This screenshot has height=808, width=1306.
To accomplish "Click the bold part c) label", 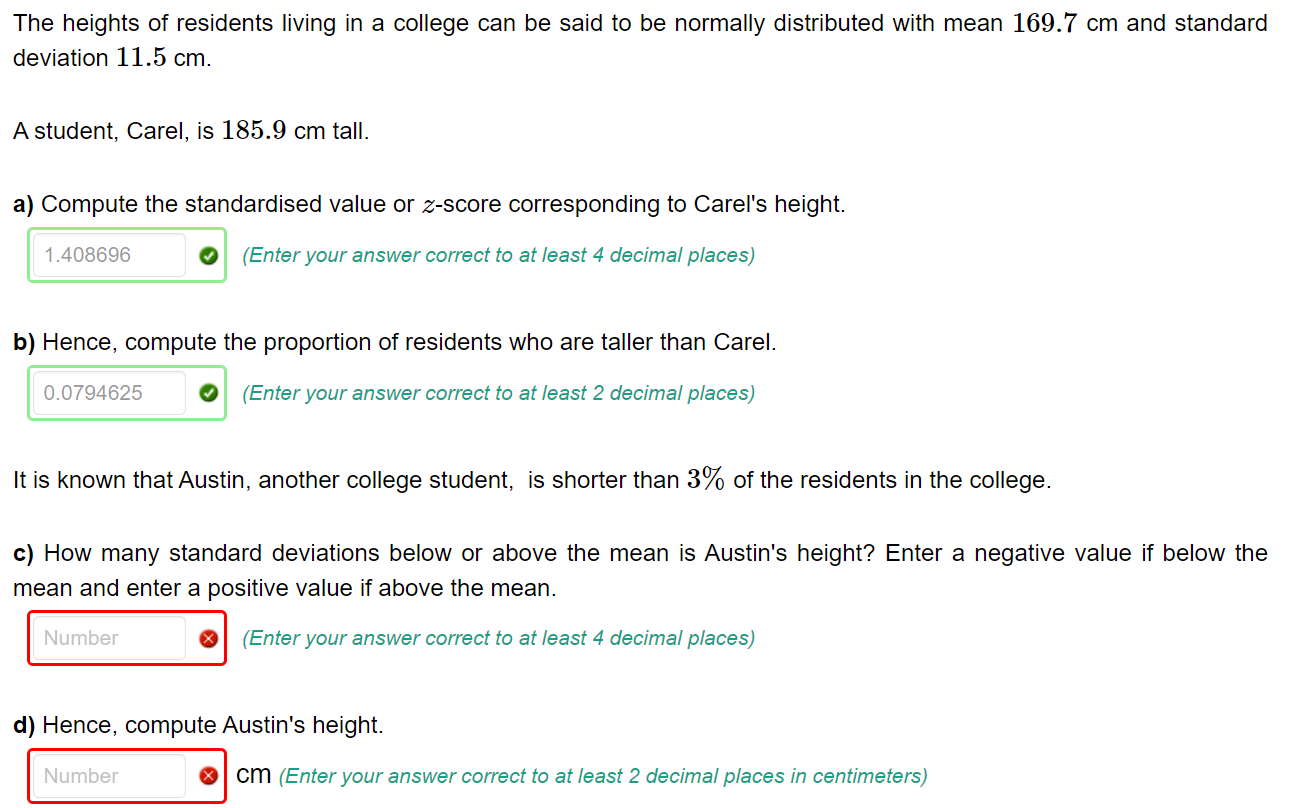I will (21, 553).
